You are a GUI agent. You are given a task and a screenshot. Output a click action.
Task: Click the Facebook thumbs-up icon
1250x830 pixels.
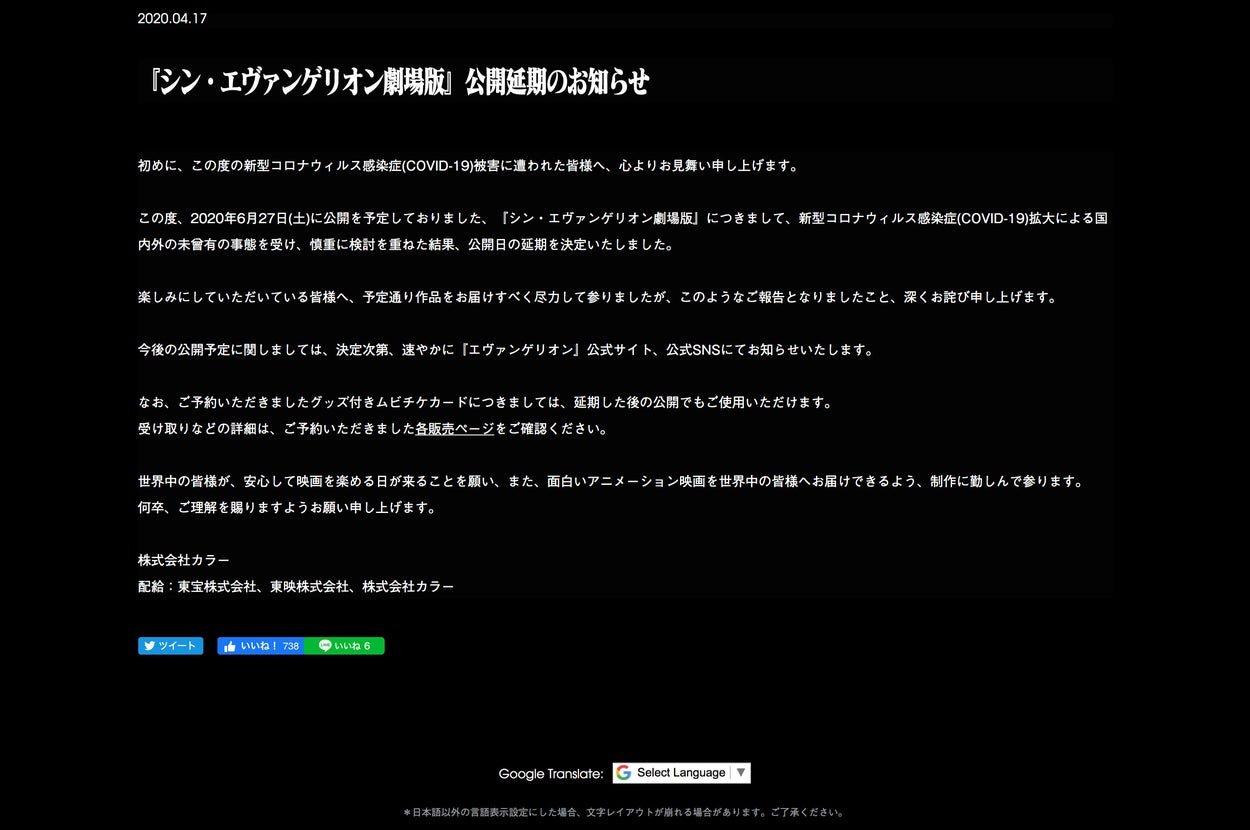tap(230, 646)
